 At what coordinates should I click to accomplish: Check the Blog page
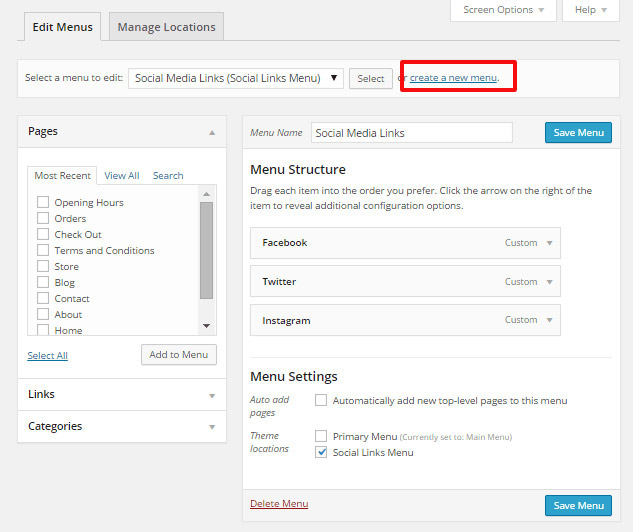point(43,282)
